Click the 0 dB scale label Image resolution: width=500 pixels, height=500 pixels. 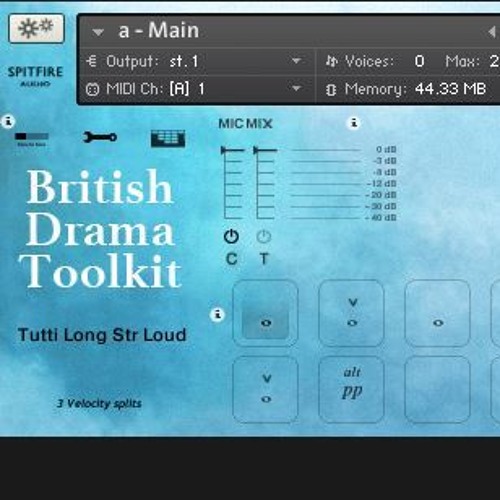[386, 149]
